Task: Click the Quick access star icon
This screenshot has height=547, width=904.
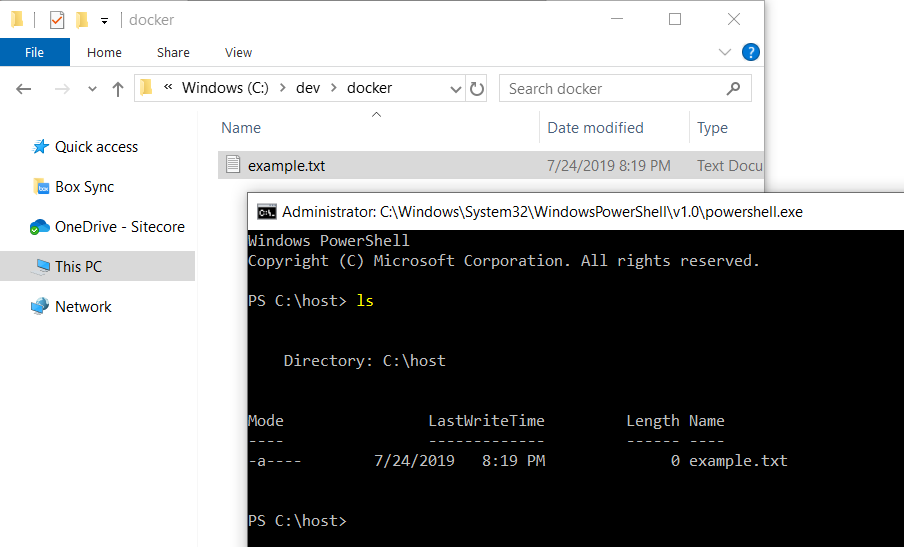Action: 40,146
